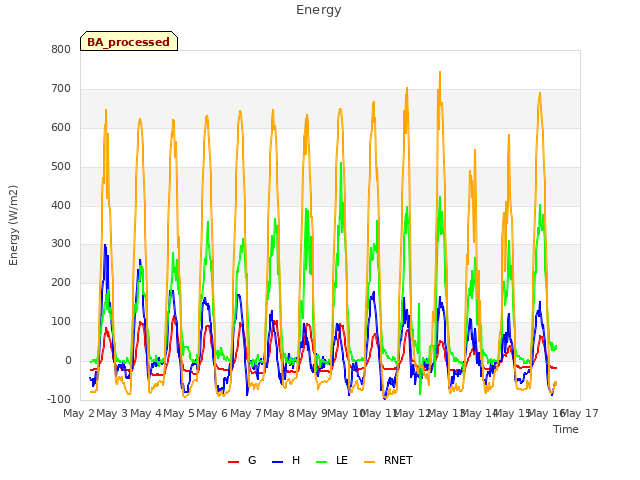
Task: Click the BA_processed annotation label
Action: pos(129,41)
